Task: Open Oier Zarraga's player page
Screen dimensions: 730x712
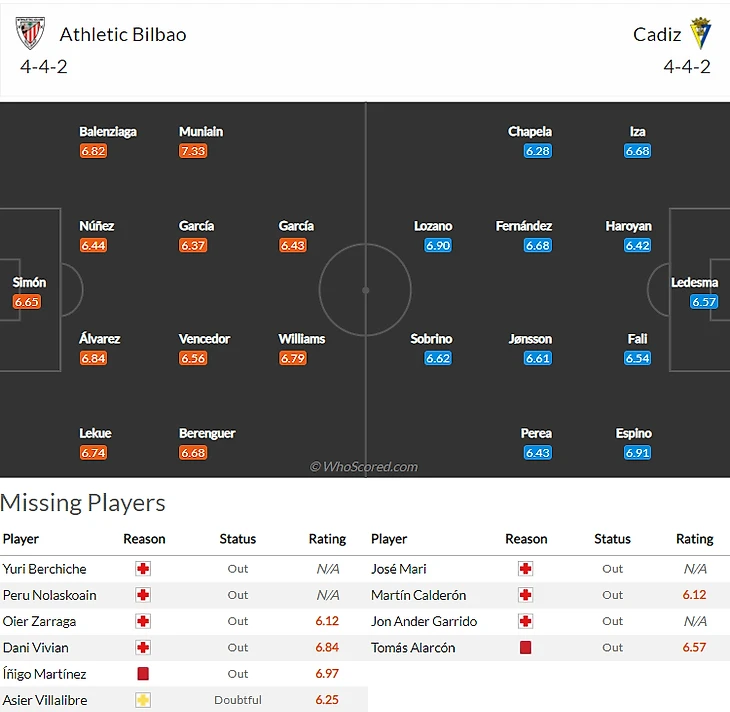Action: coord(39,621)
